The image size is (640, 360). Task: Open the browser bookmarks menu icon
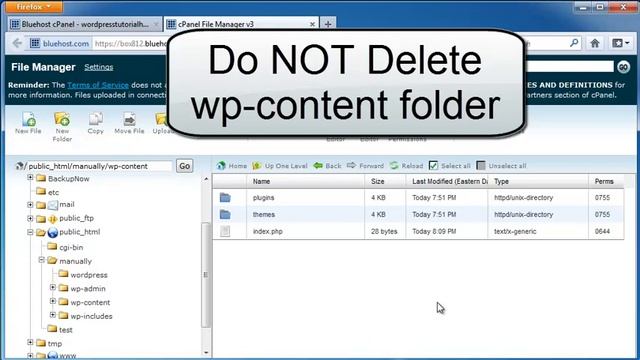click(620, 43)
